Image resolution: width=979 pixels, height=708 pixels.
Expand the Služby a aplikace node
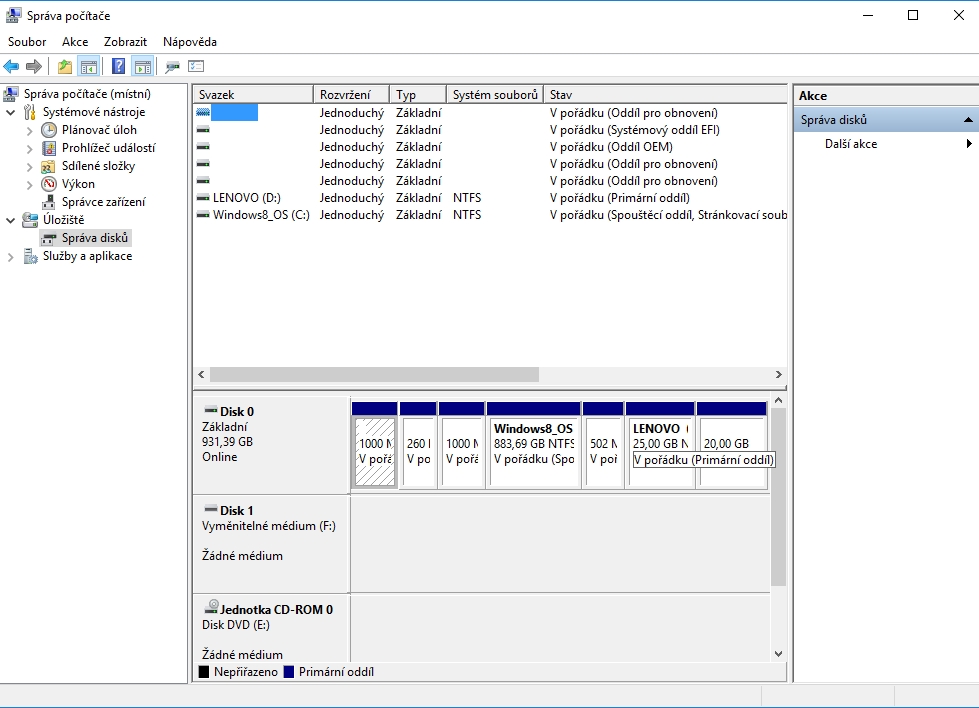pyautogui.click(x=11, y=257)
